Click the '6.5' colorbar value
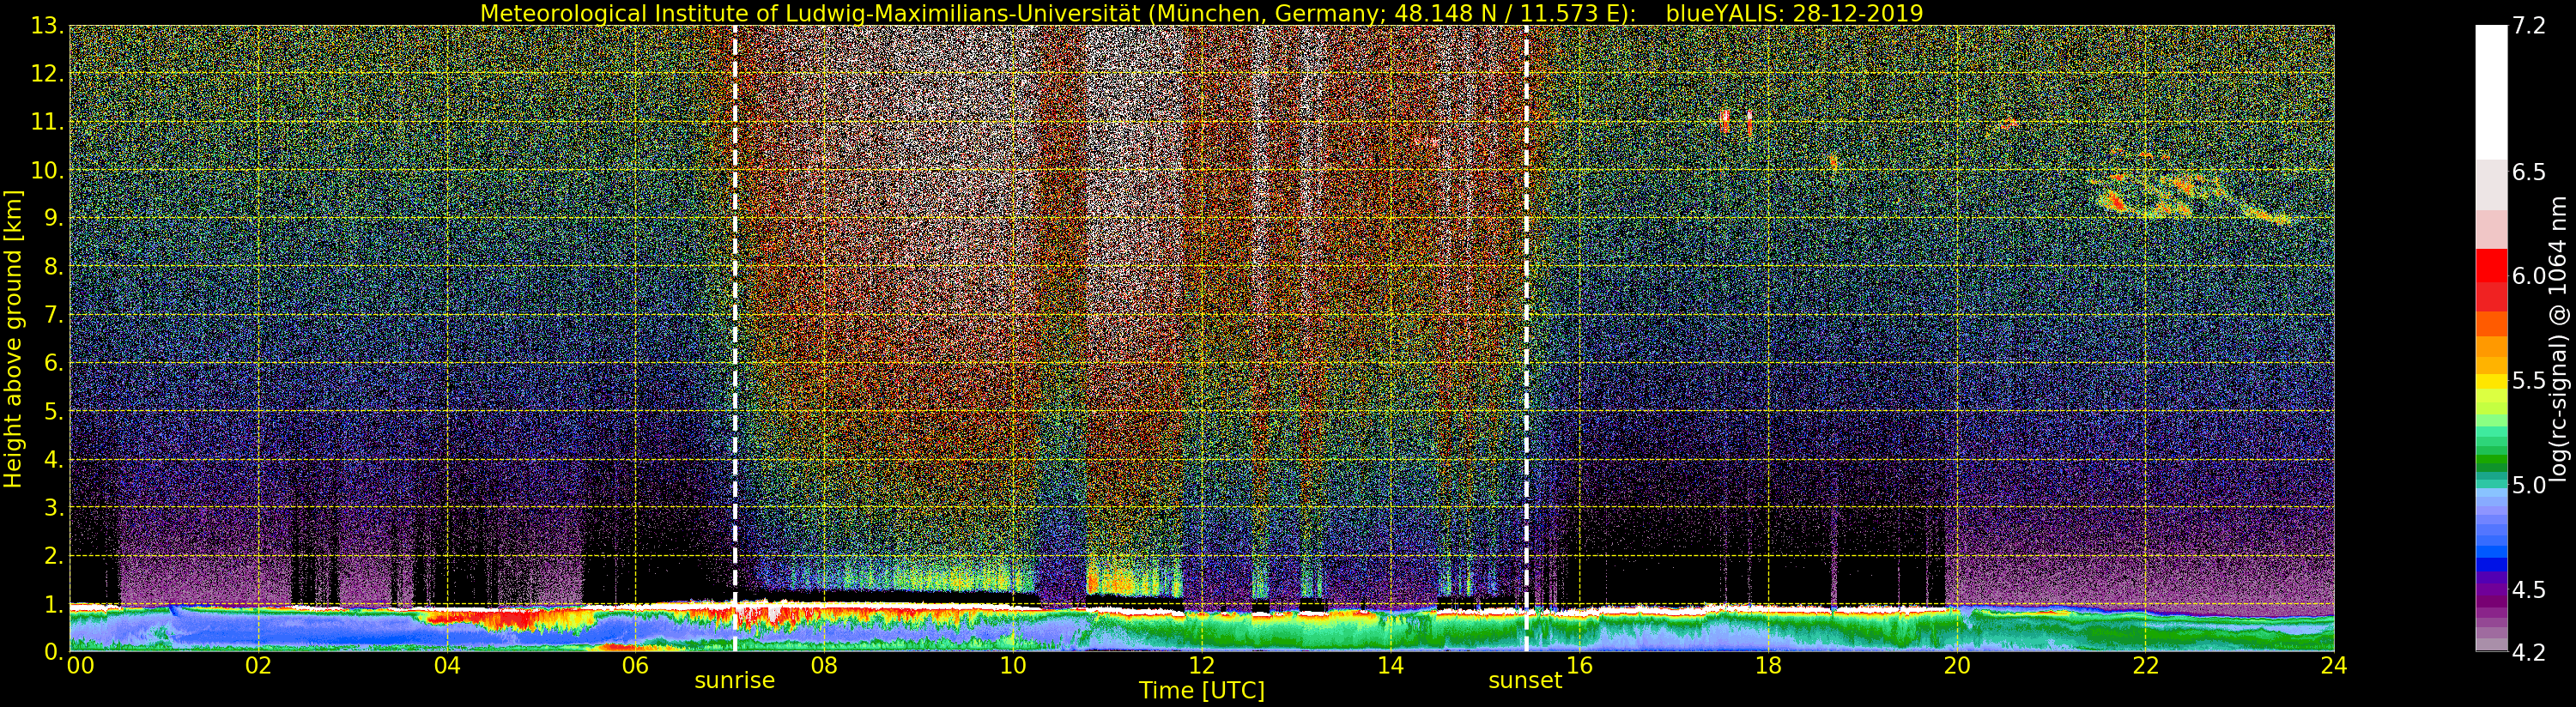The width and height of the screenshot is (2576, 707). point(2529,172)
